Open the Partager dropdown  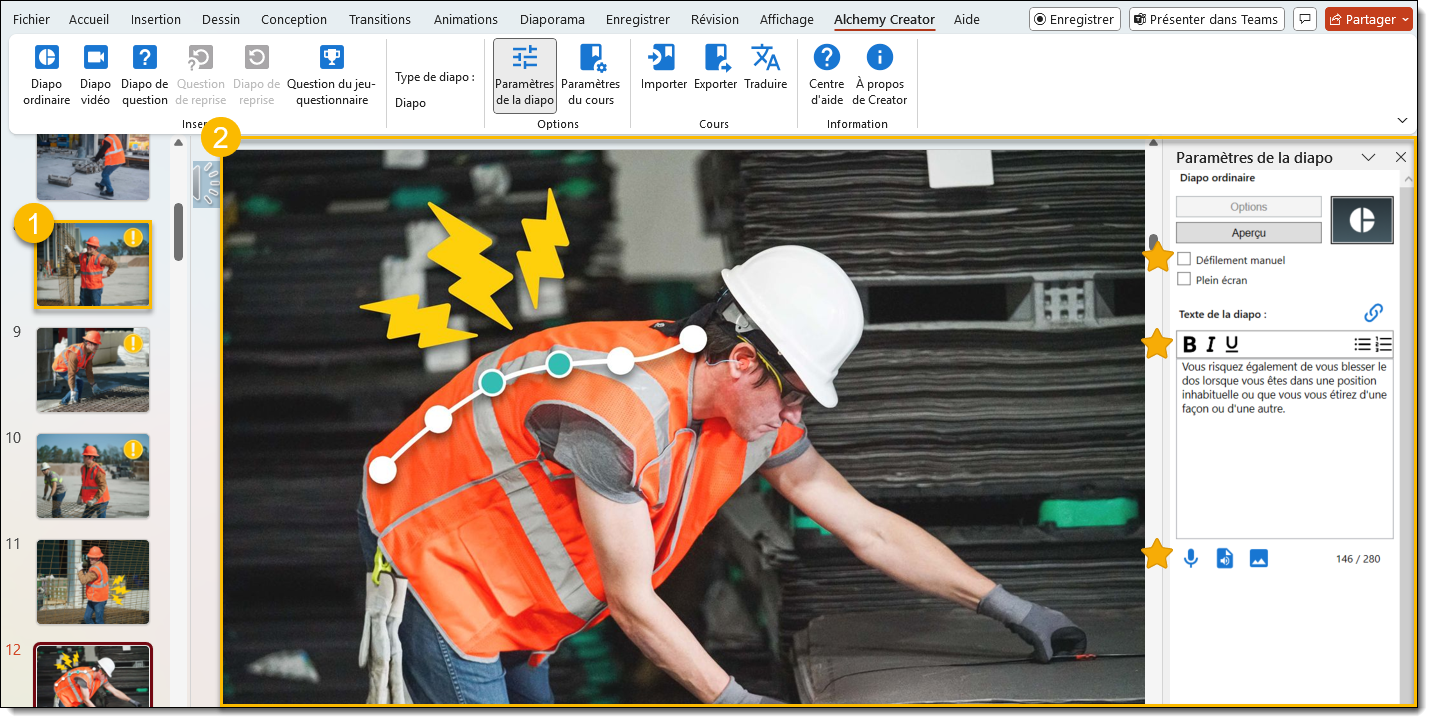(x=1405, y=19)
